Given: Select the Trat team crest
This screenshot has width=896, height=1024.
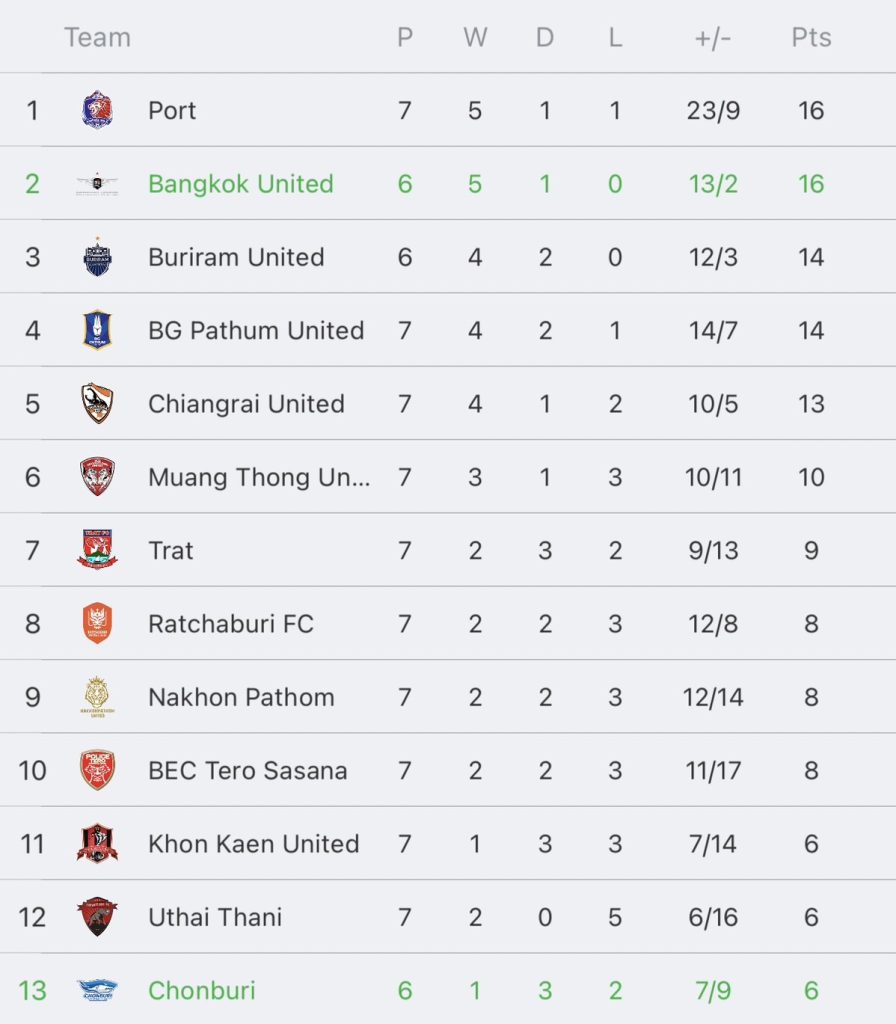Looking at the screenshot, I should click(x=97, y=550).
